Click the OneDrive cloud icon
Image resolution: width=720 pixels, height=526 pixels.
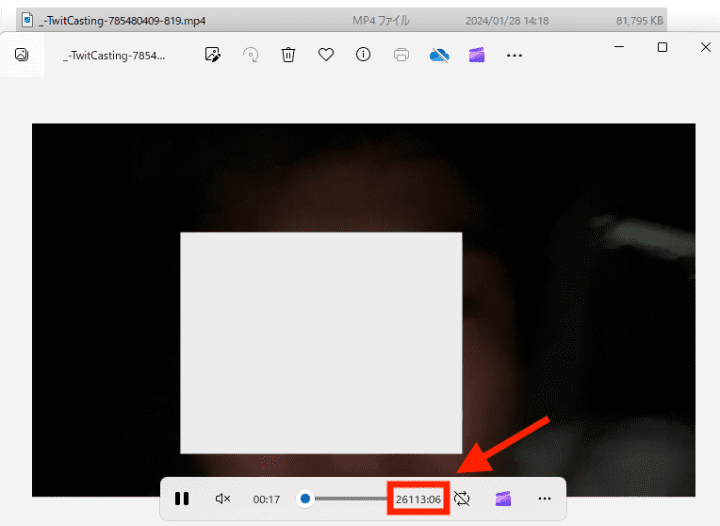[439, 56]
